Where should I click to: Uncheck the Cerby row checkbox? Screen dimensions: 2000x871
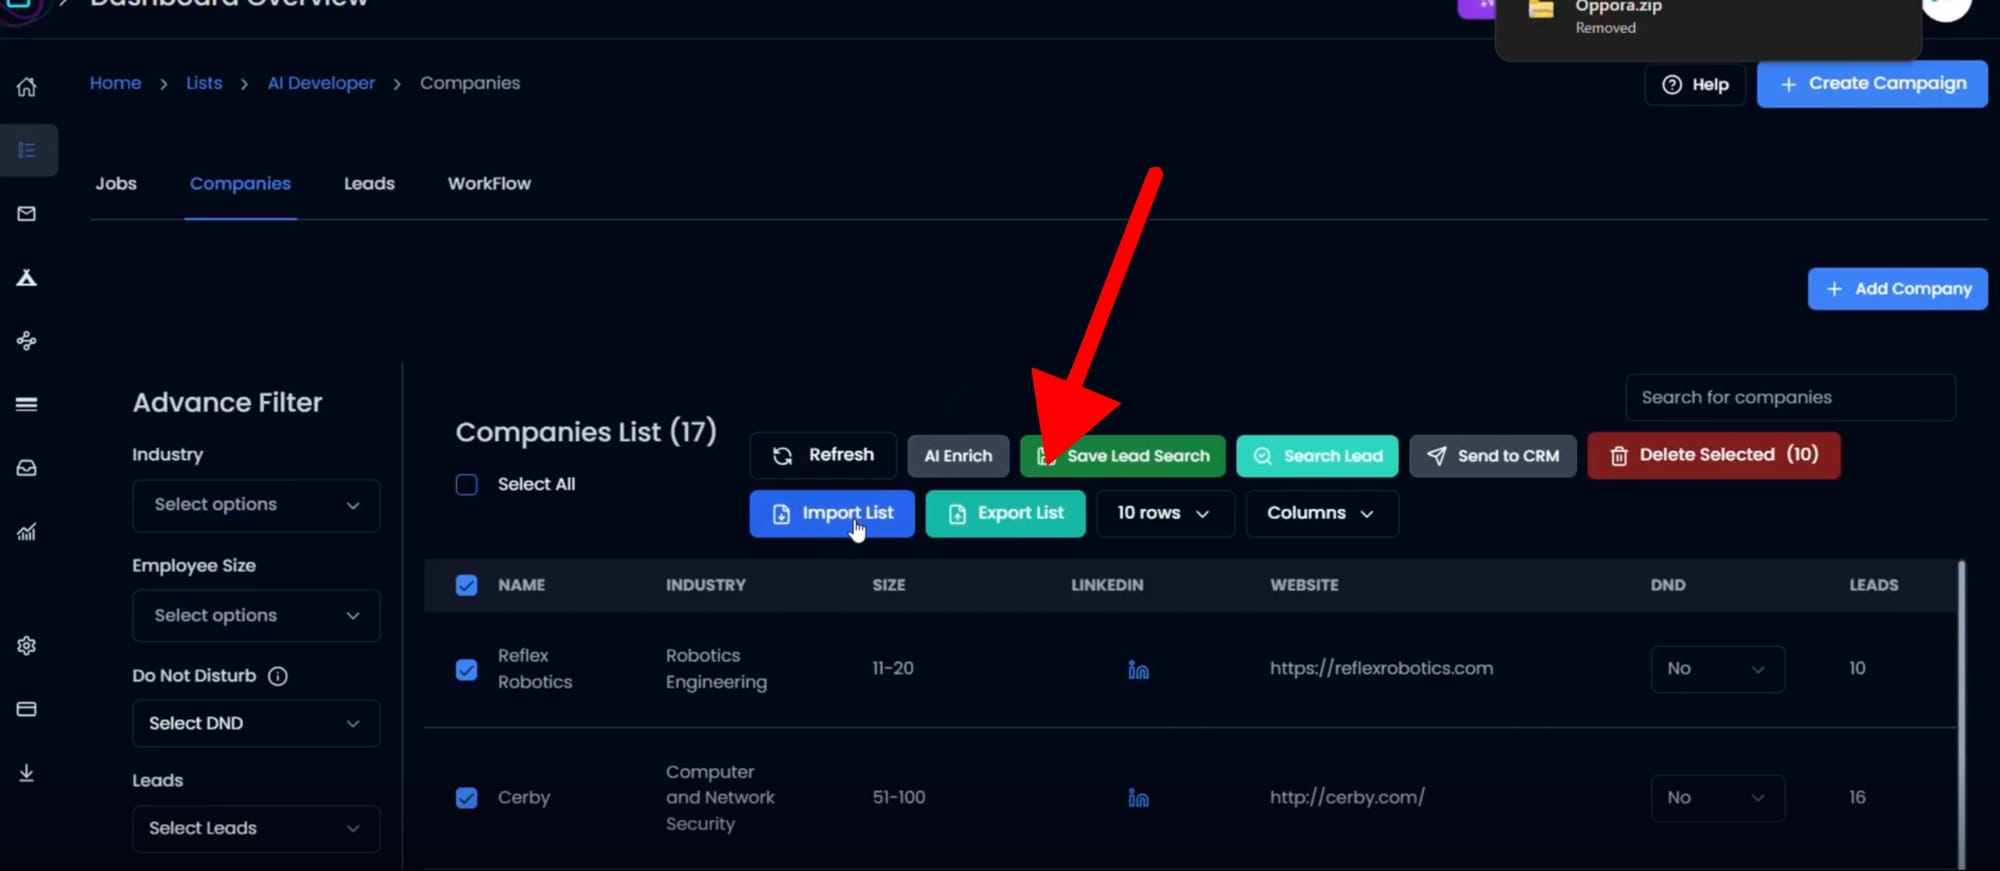tap(467, 798)
